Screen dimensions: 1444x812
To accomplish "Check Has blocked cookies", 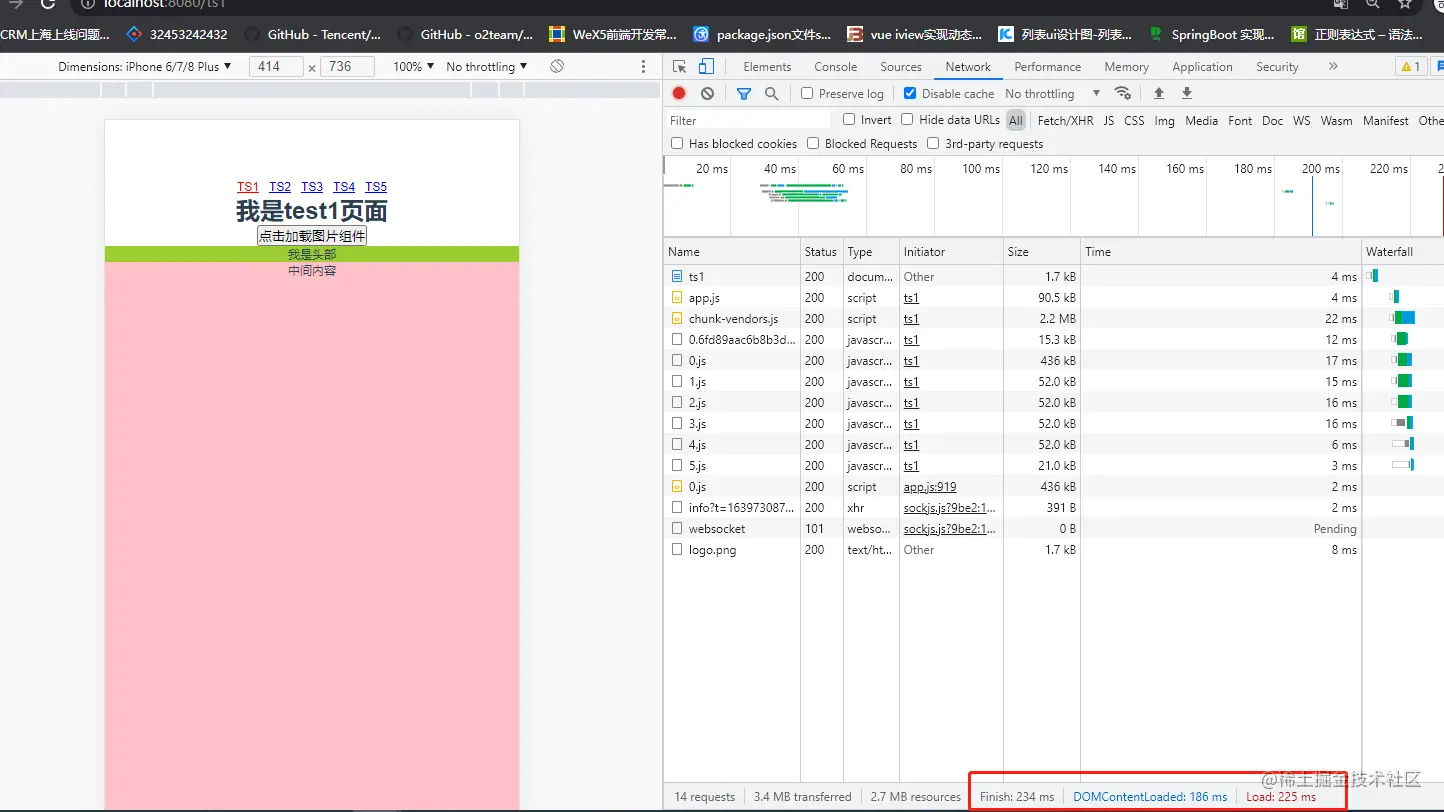I will [677, 143].
